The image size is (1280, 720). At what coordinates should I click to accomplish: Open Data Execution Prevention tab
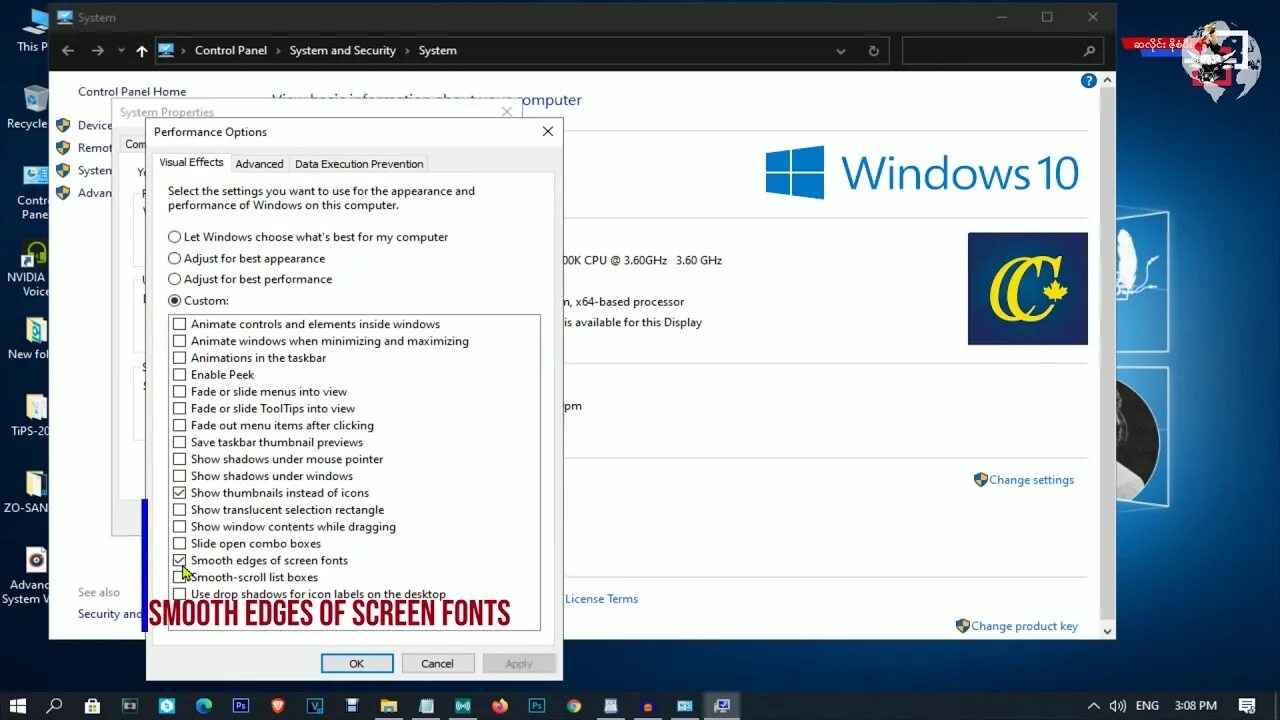(x=359, y=164)
